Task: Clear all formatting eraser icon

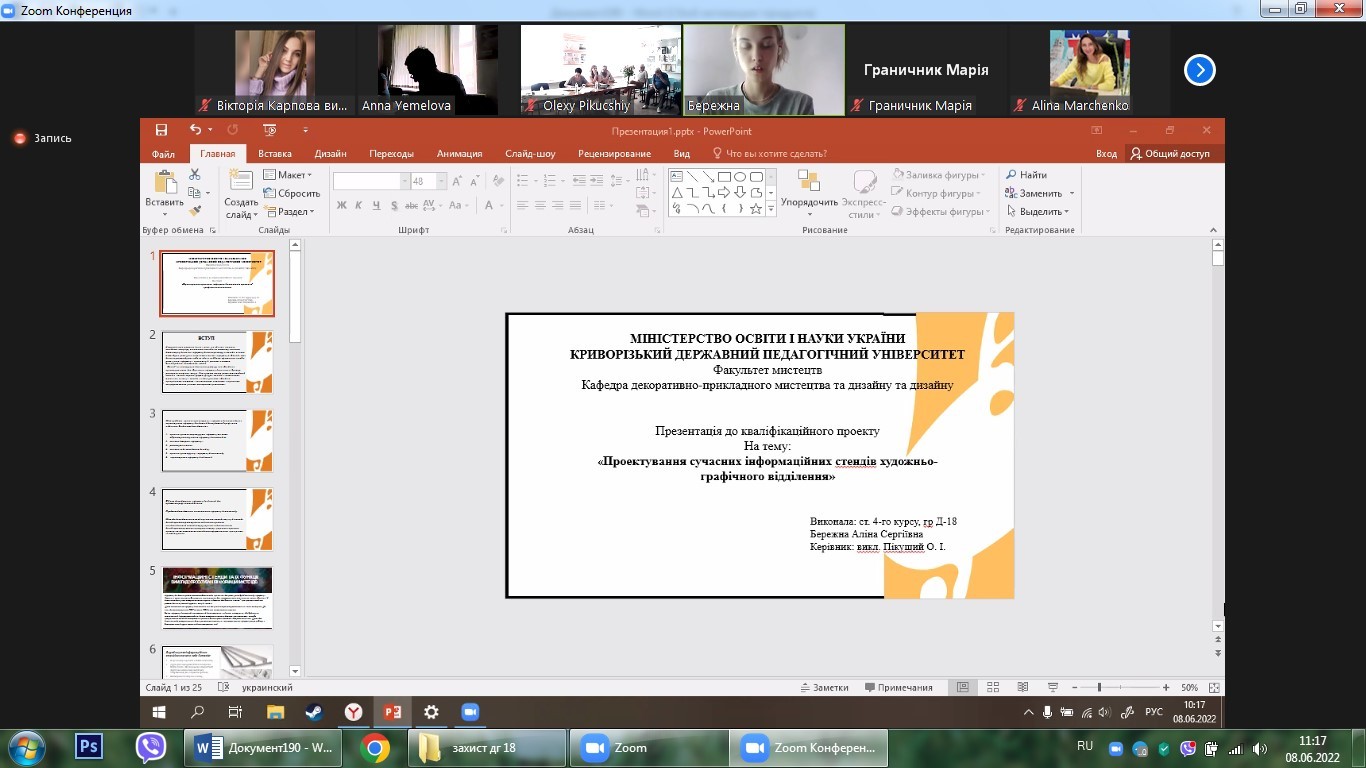Action: click(498, 181)
